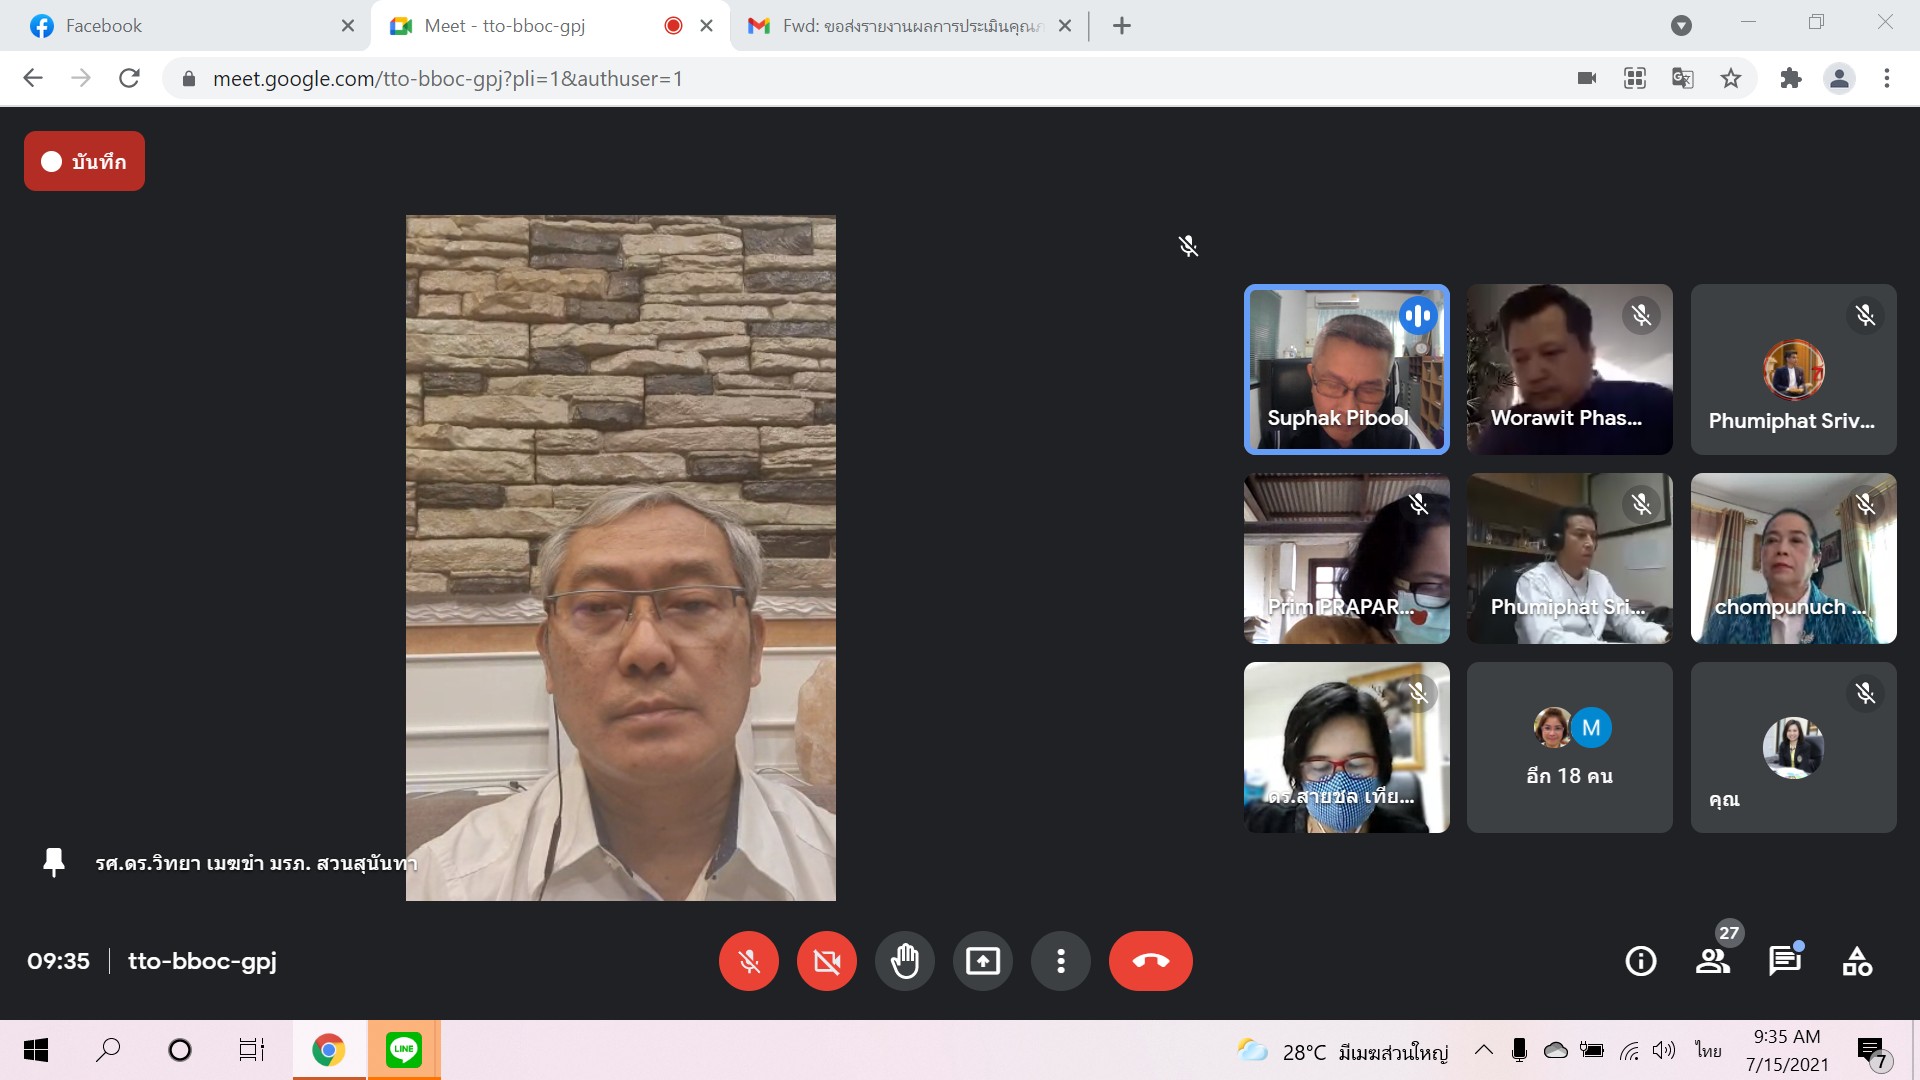Open the meeting details info icon
The image size is (1920, 1080).
[x=1640, y=961]
